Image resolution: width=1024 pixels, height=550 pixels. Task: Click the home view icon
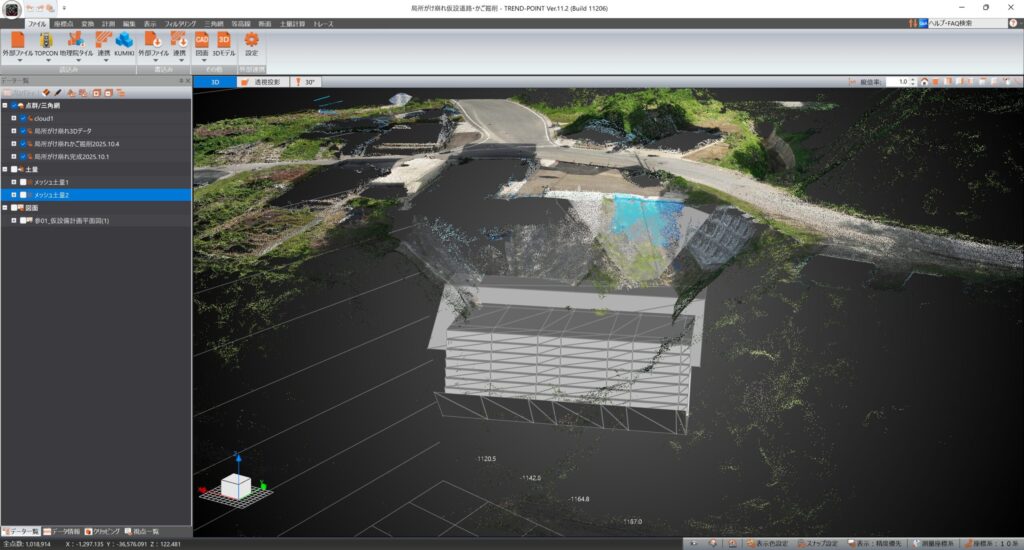924,82
